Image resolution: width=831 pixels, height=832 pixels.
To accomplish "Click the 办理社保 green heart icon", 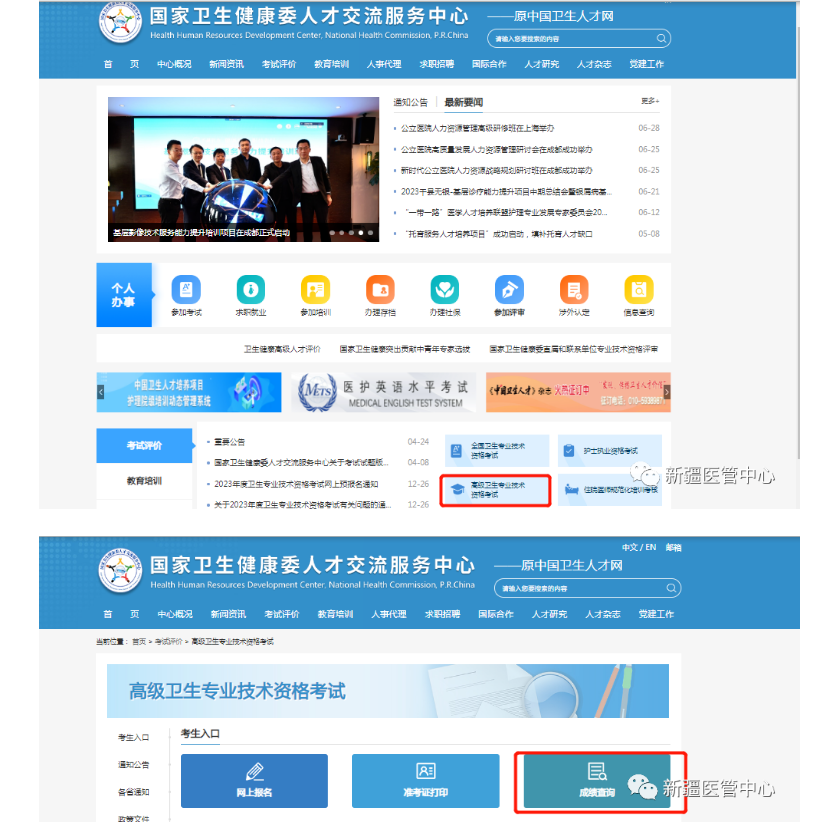I will [445, 290].
